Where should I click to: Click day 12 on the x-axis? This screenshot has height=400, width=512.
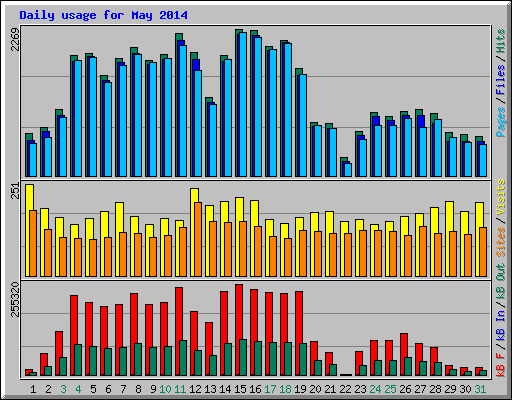tap(195, 389)
